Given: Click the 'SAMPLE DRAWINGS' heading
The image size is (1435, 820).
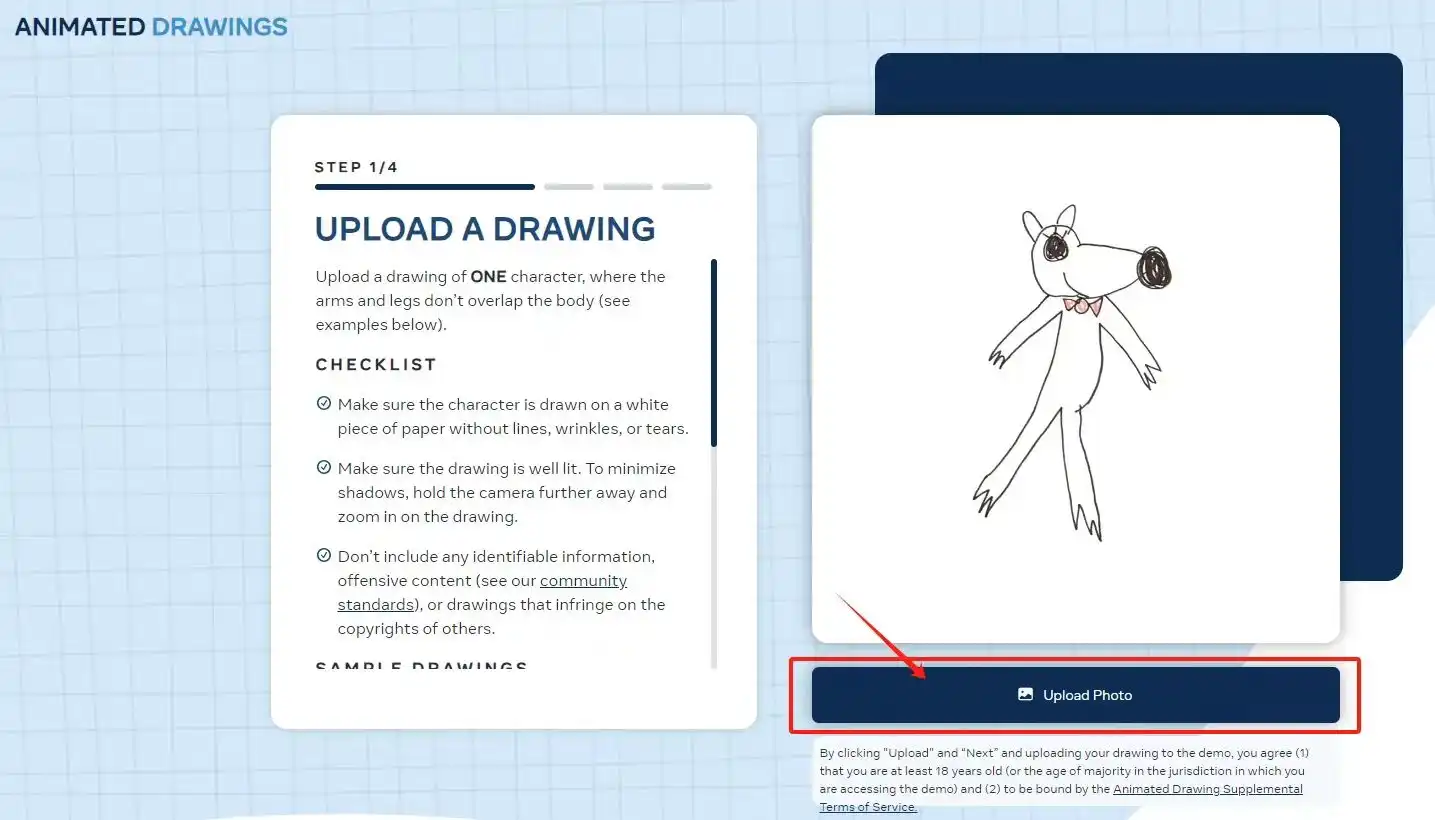Looking at the screenshot, I should tap(421, 665).
